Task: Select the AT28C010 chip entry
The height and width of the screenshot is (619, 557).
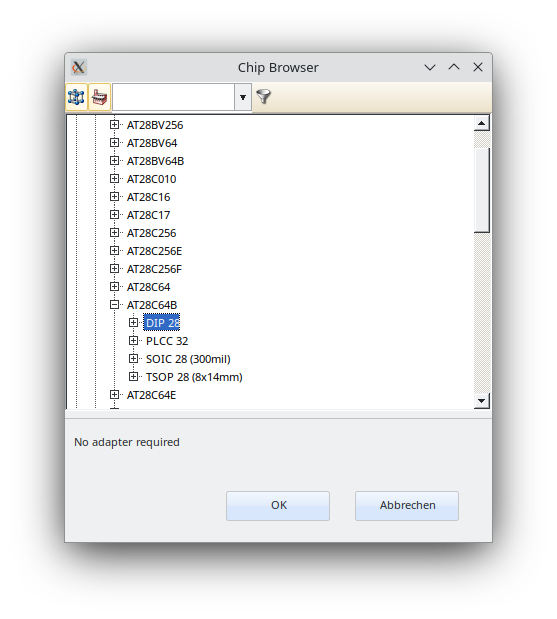Action: pos(151,179)
